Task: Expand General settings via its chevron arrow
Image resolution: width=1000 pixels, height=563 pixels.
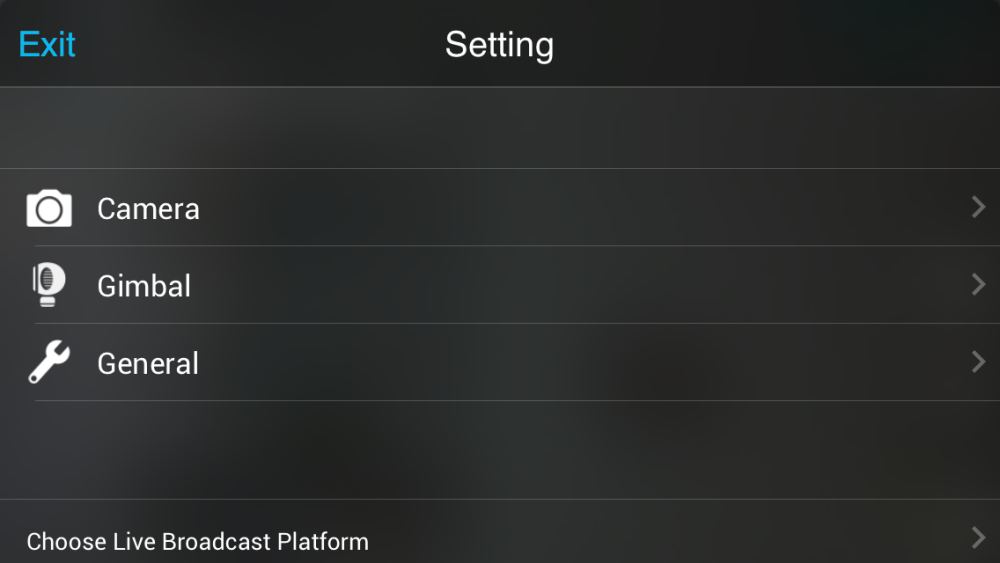Action: pos(978,362)
